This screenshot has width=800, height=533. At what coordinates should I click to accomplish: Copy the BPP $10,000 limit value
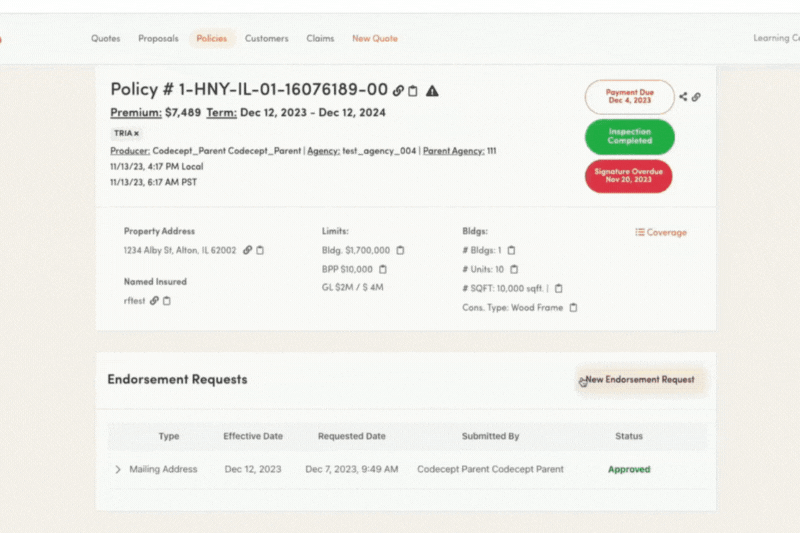click(x=383, y=269)
